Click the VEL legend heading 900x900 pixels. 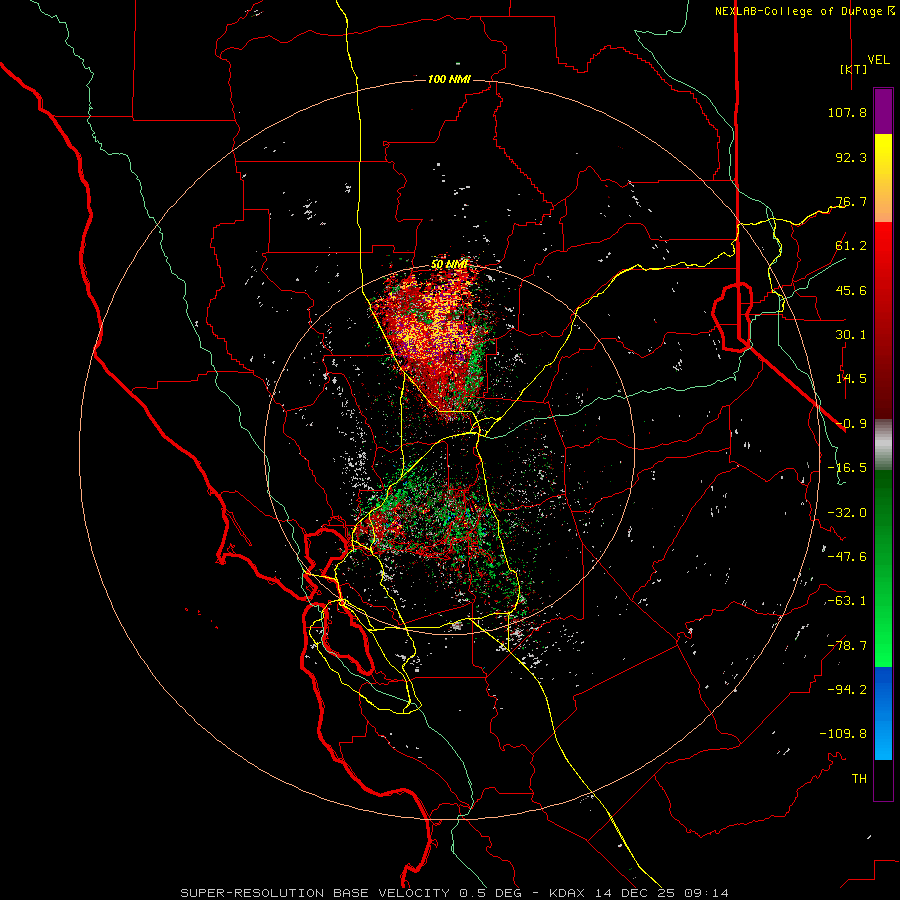(x=878, y=60)
